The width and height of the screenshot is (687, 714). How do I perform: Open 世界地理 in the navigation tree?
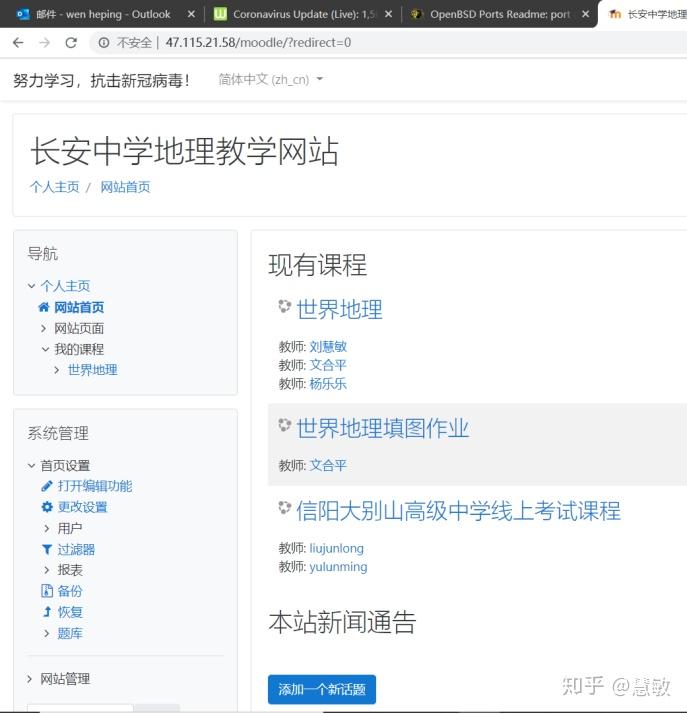(92, 370)
